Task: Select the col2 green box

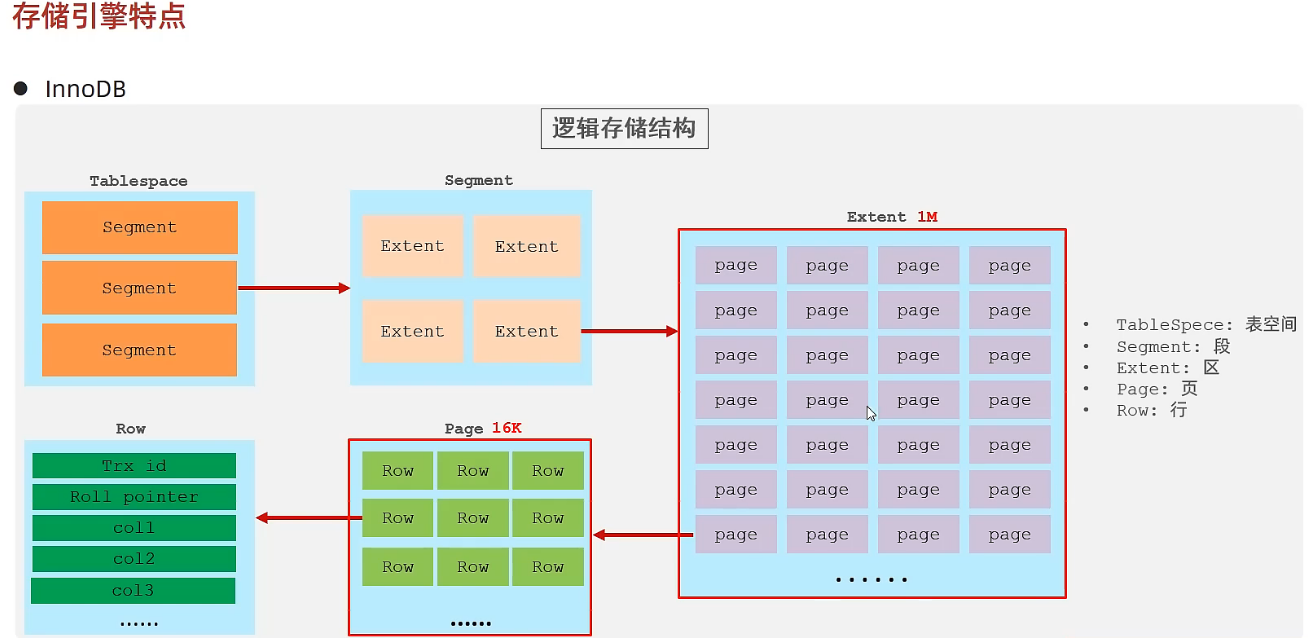Action: click(x=134, y=559)
